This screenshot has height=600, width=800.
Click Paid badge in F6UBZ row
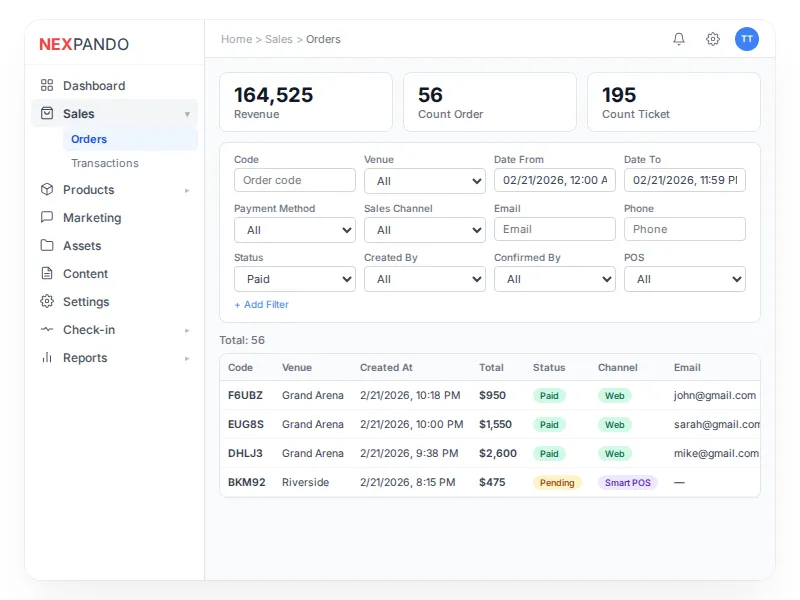(549, 395)
